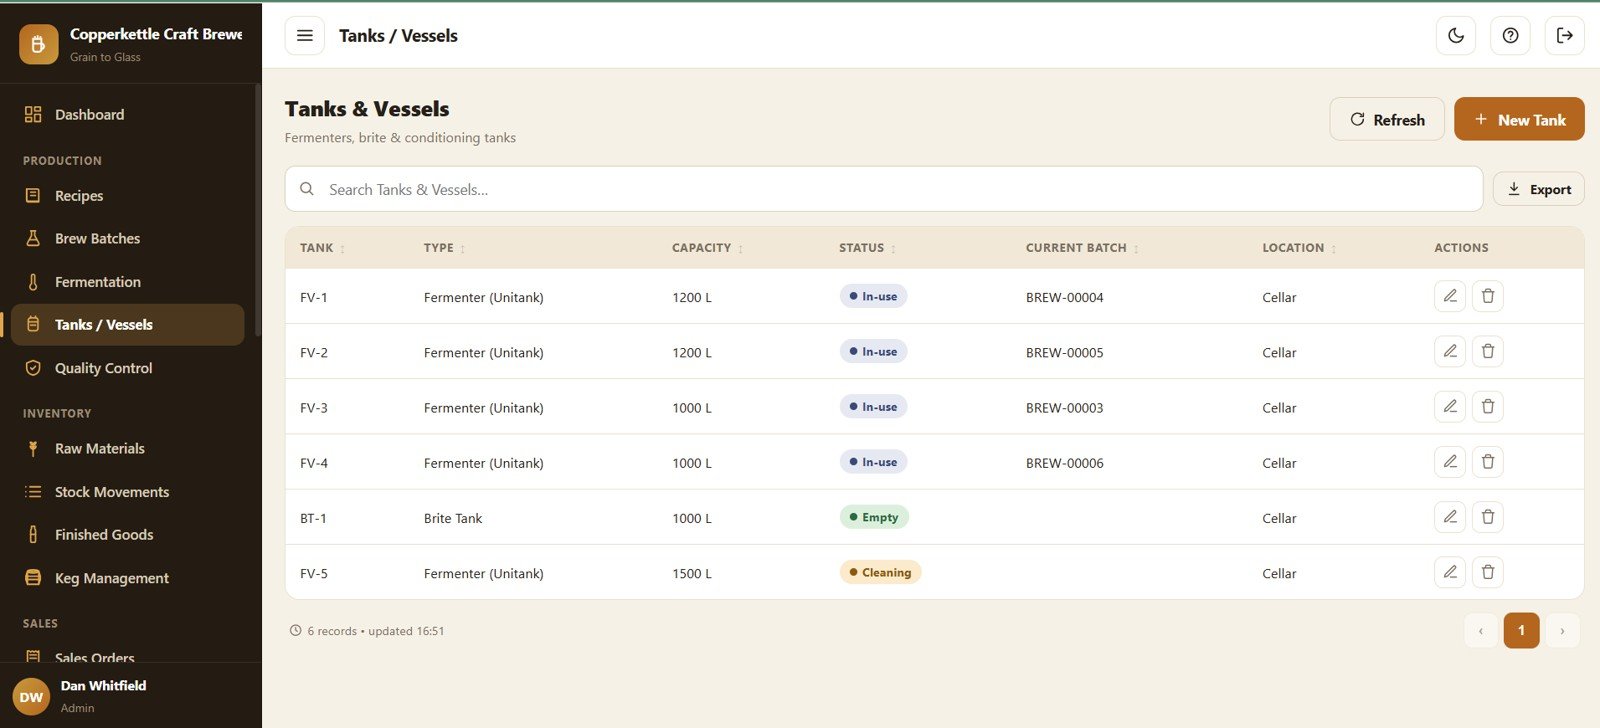This screenshot has width=1600, height=728.
Task: Go to previous page arrow
Action: click(x=1481, y=630)
